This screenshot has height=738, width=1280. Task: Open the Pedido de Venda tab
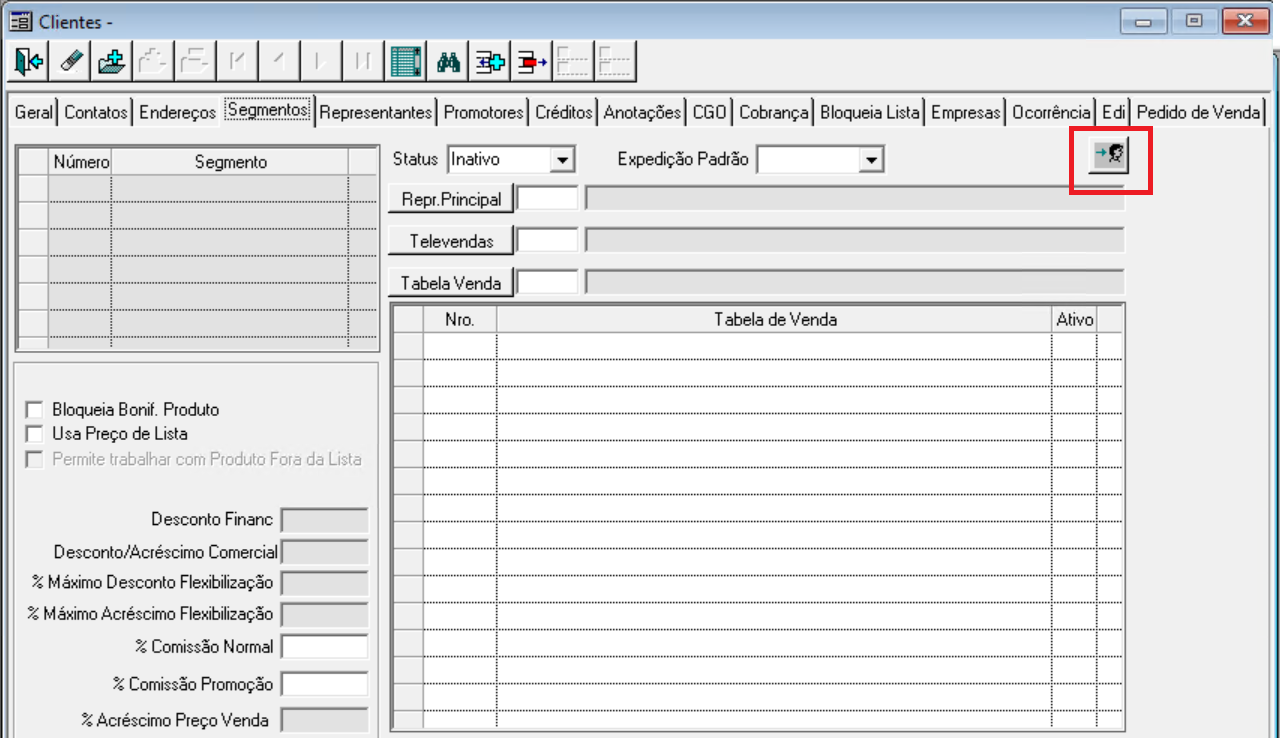coord(1198,113)
